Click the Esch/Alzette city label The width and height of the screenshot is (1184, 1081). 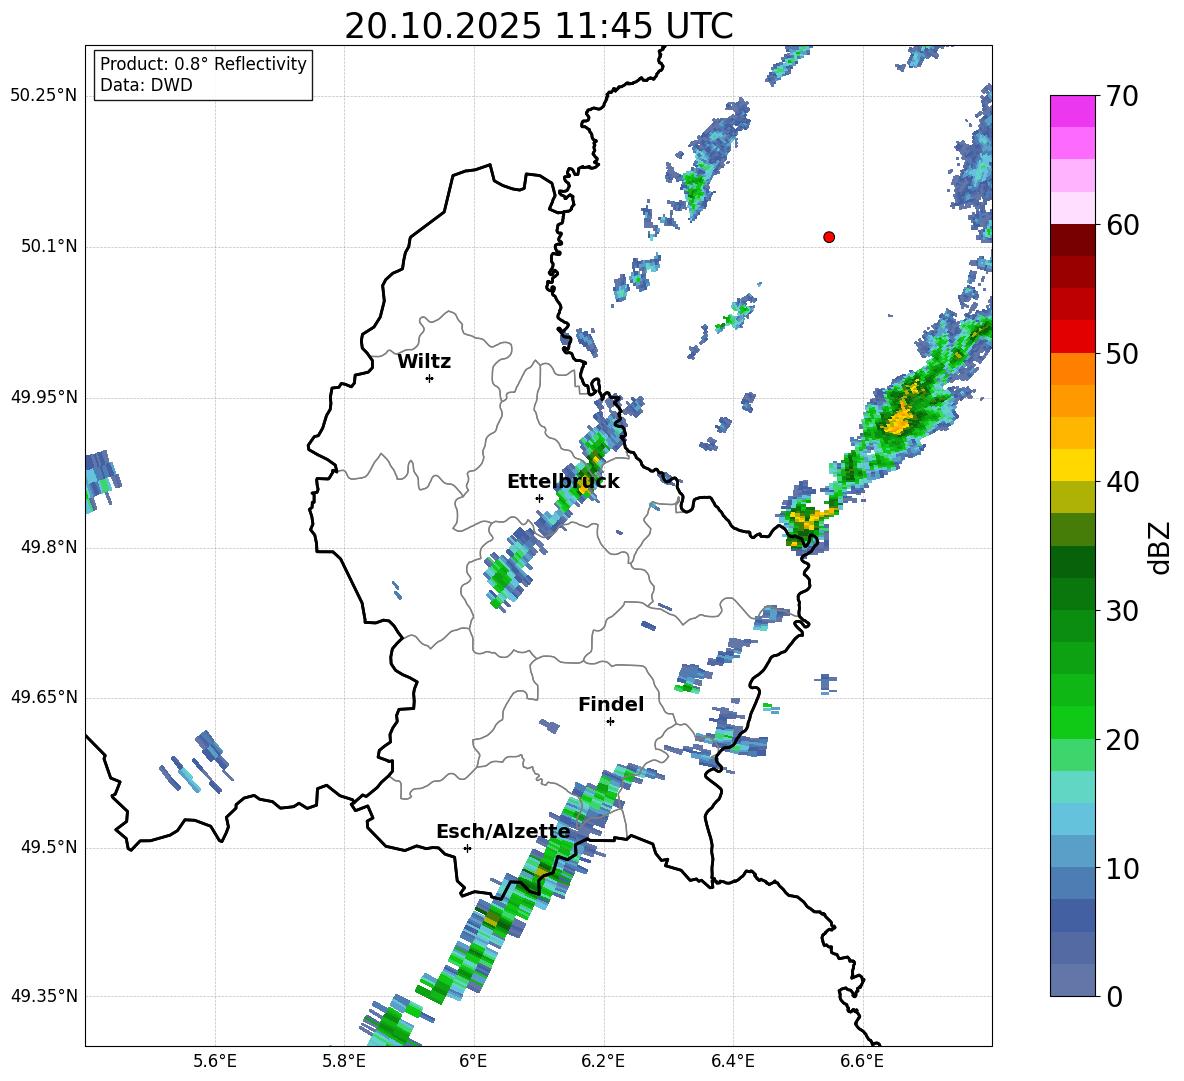(503, 831)
